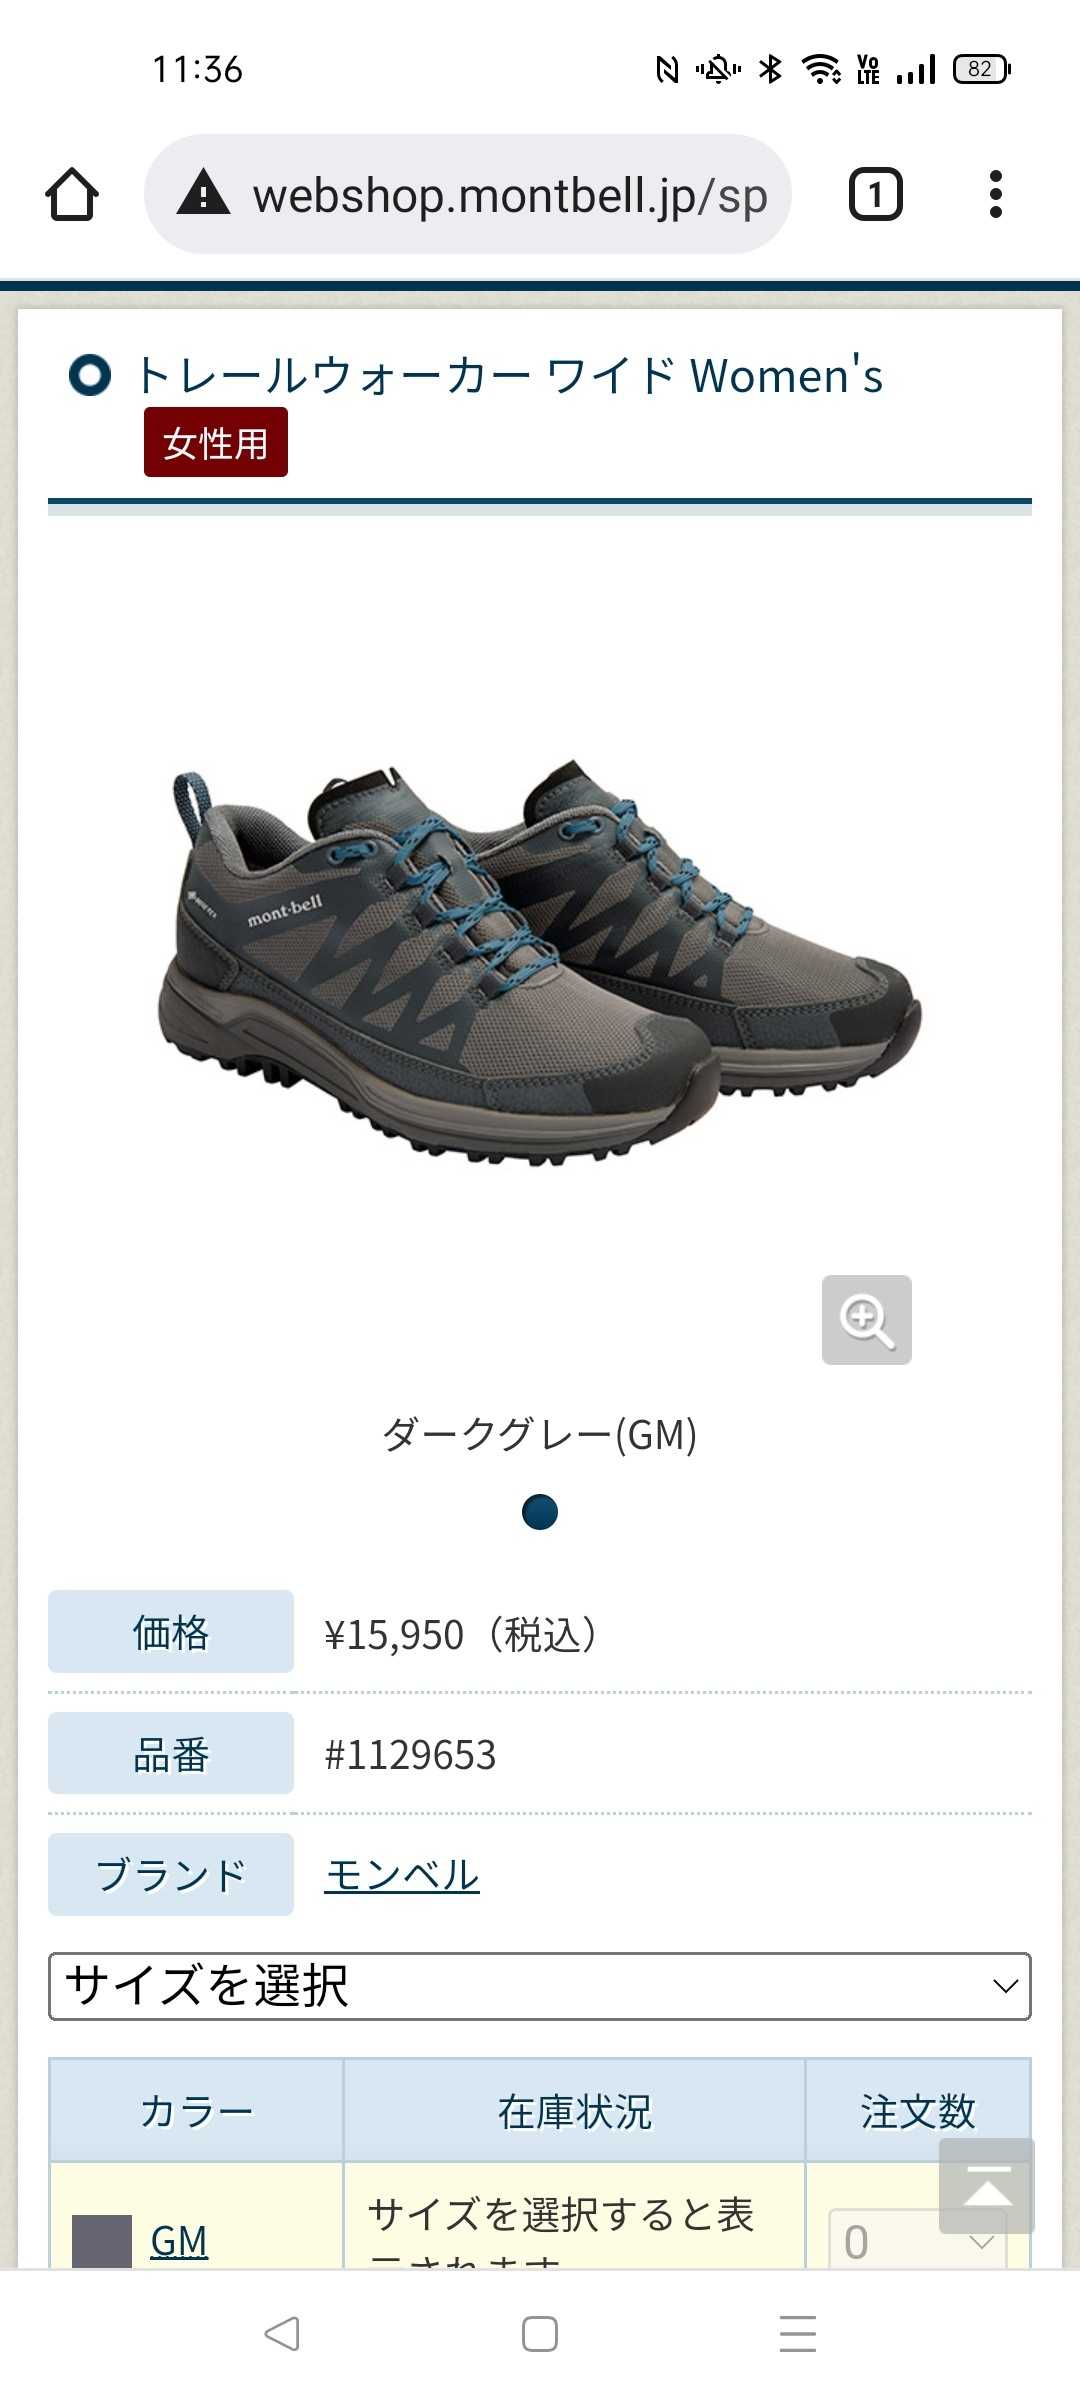Open the tab switcher showing 1 tab
The image size is (1080, 2400).
pos(875,194)
